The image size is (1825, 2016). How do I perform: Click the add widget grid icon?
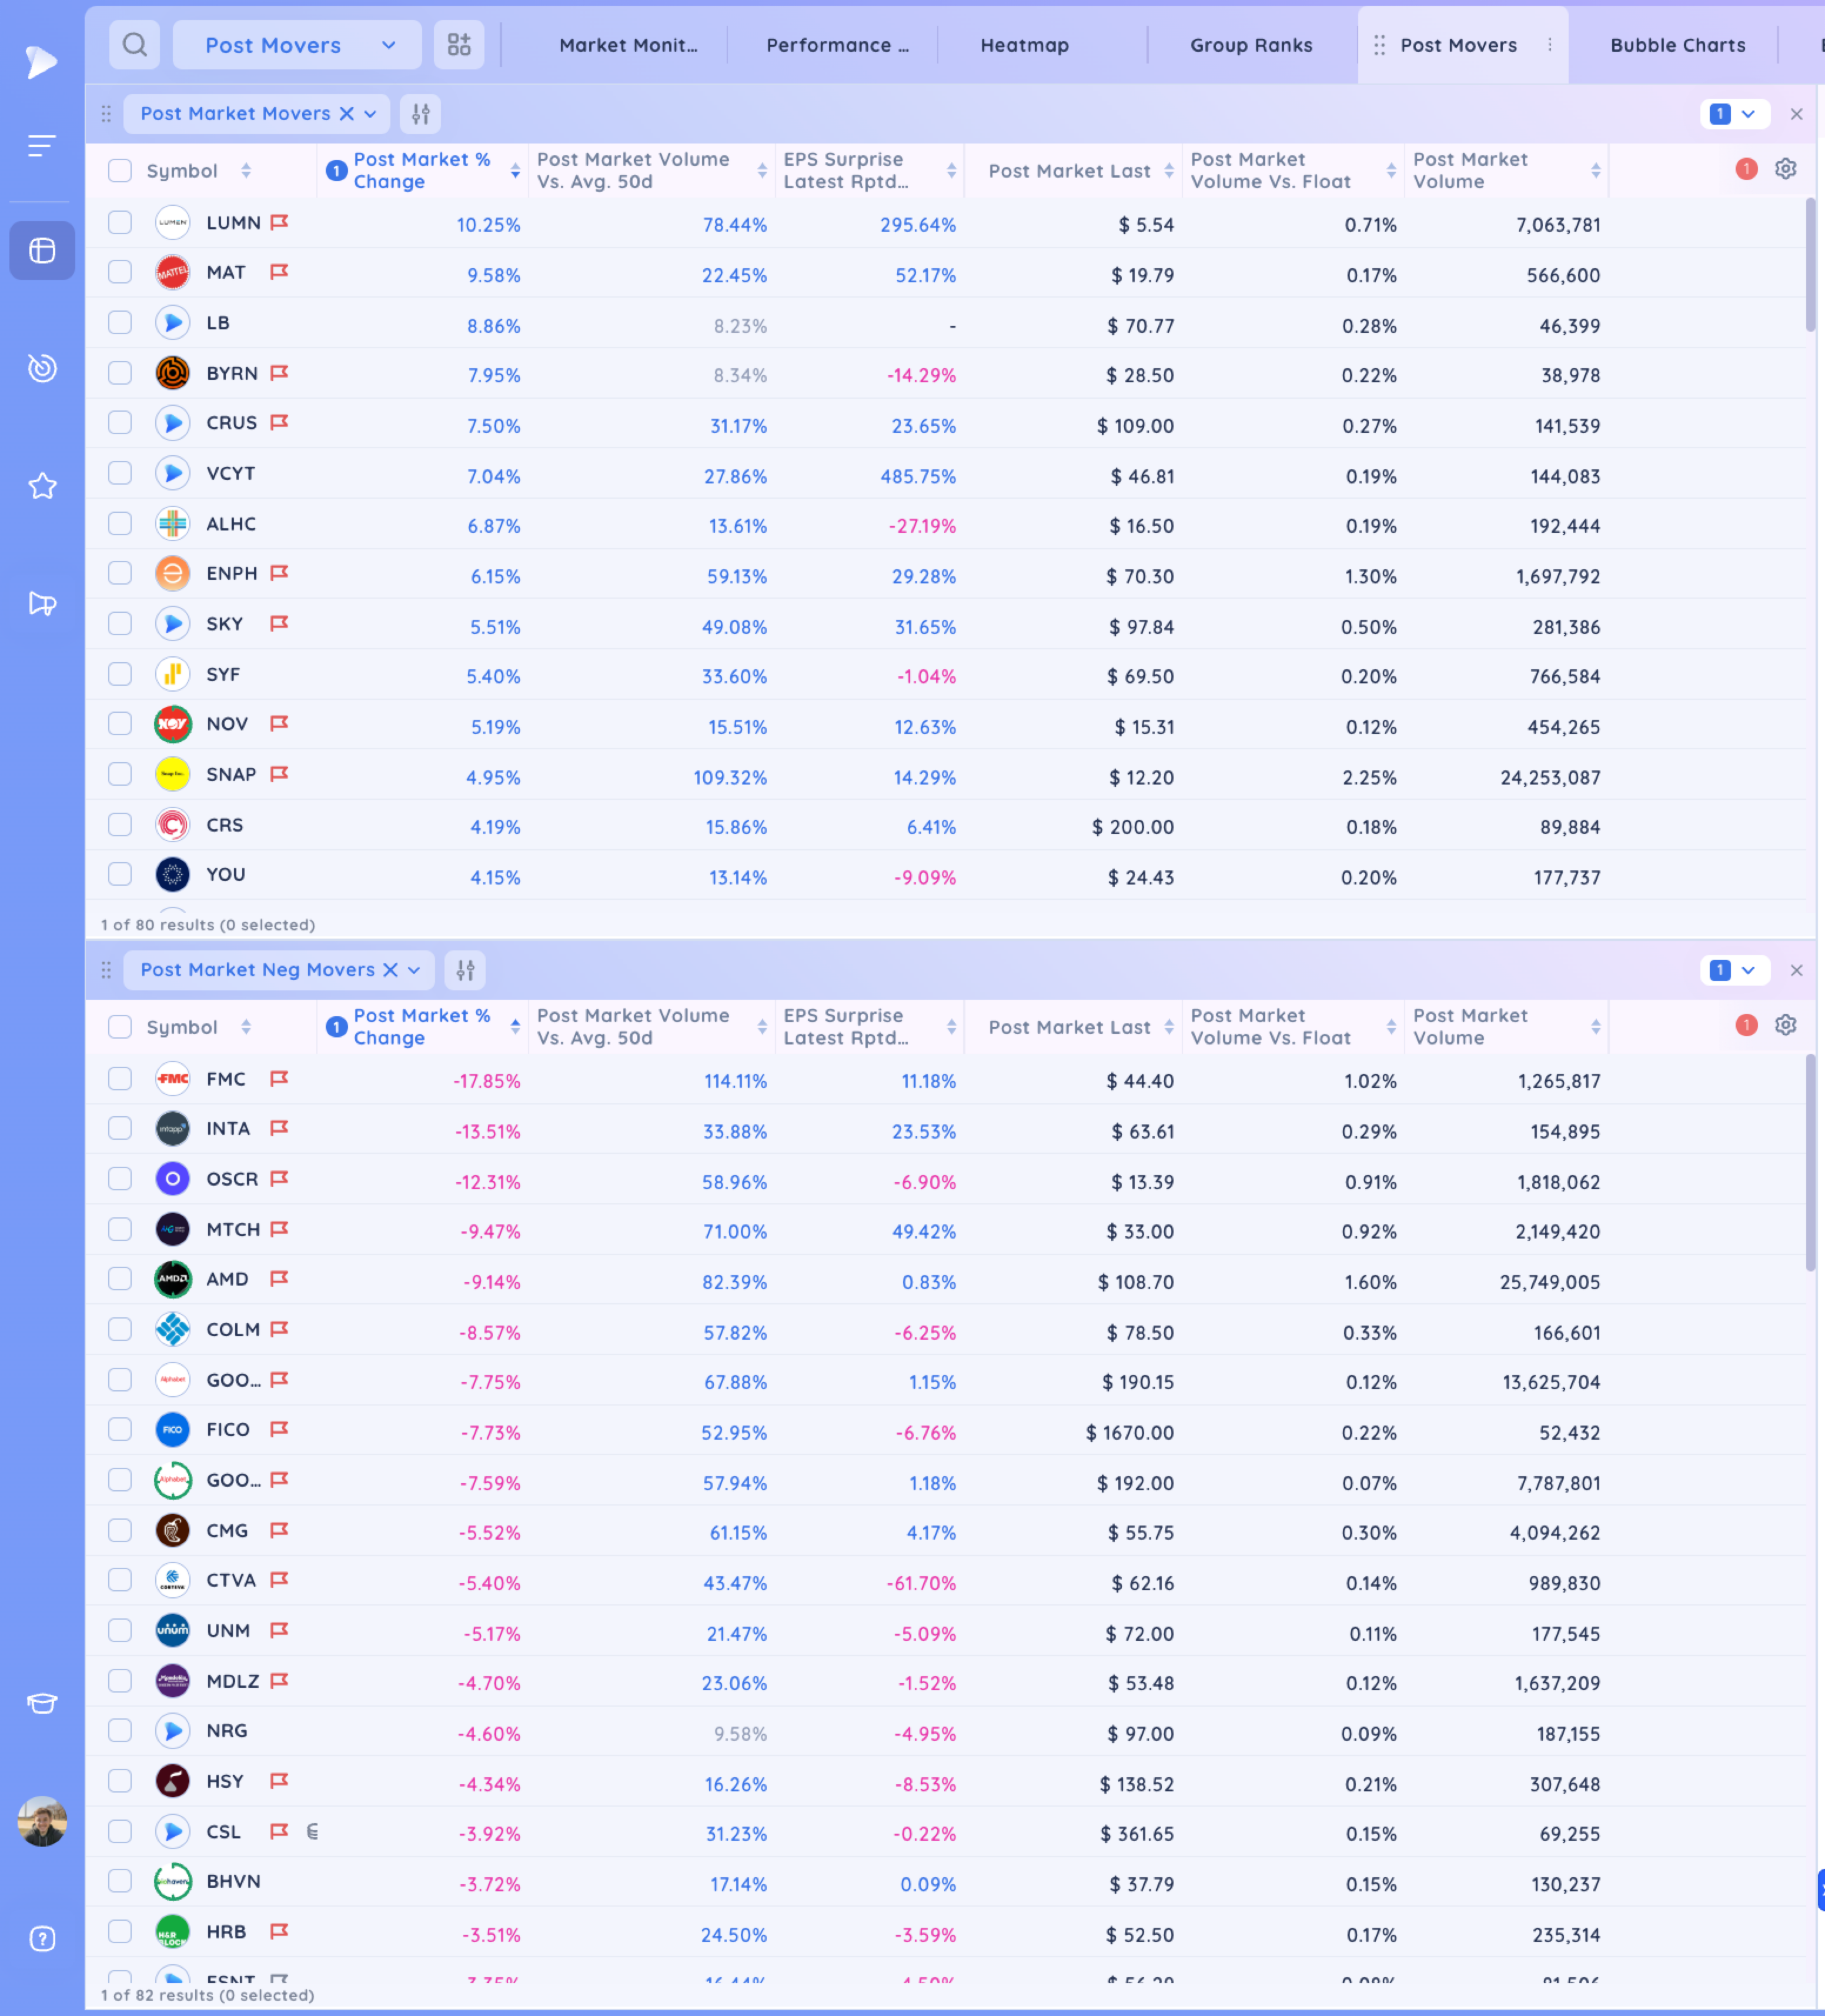click(459, 45)
